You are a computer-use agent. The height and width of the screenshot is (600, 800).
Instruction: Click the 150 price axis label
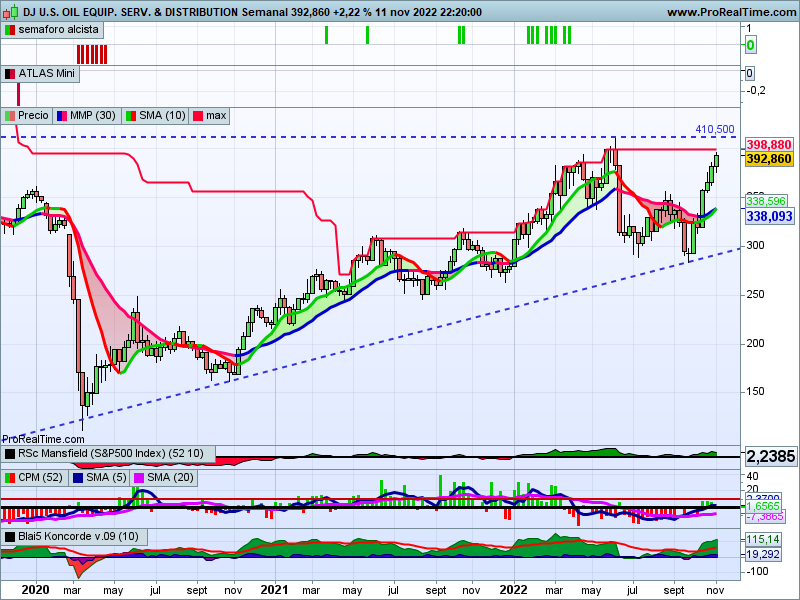tap(755, 391)
